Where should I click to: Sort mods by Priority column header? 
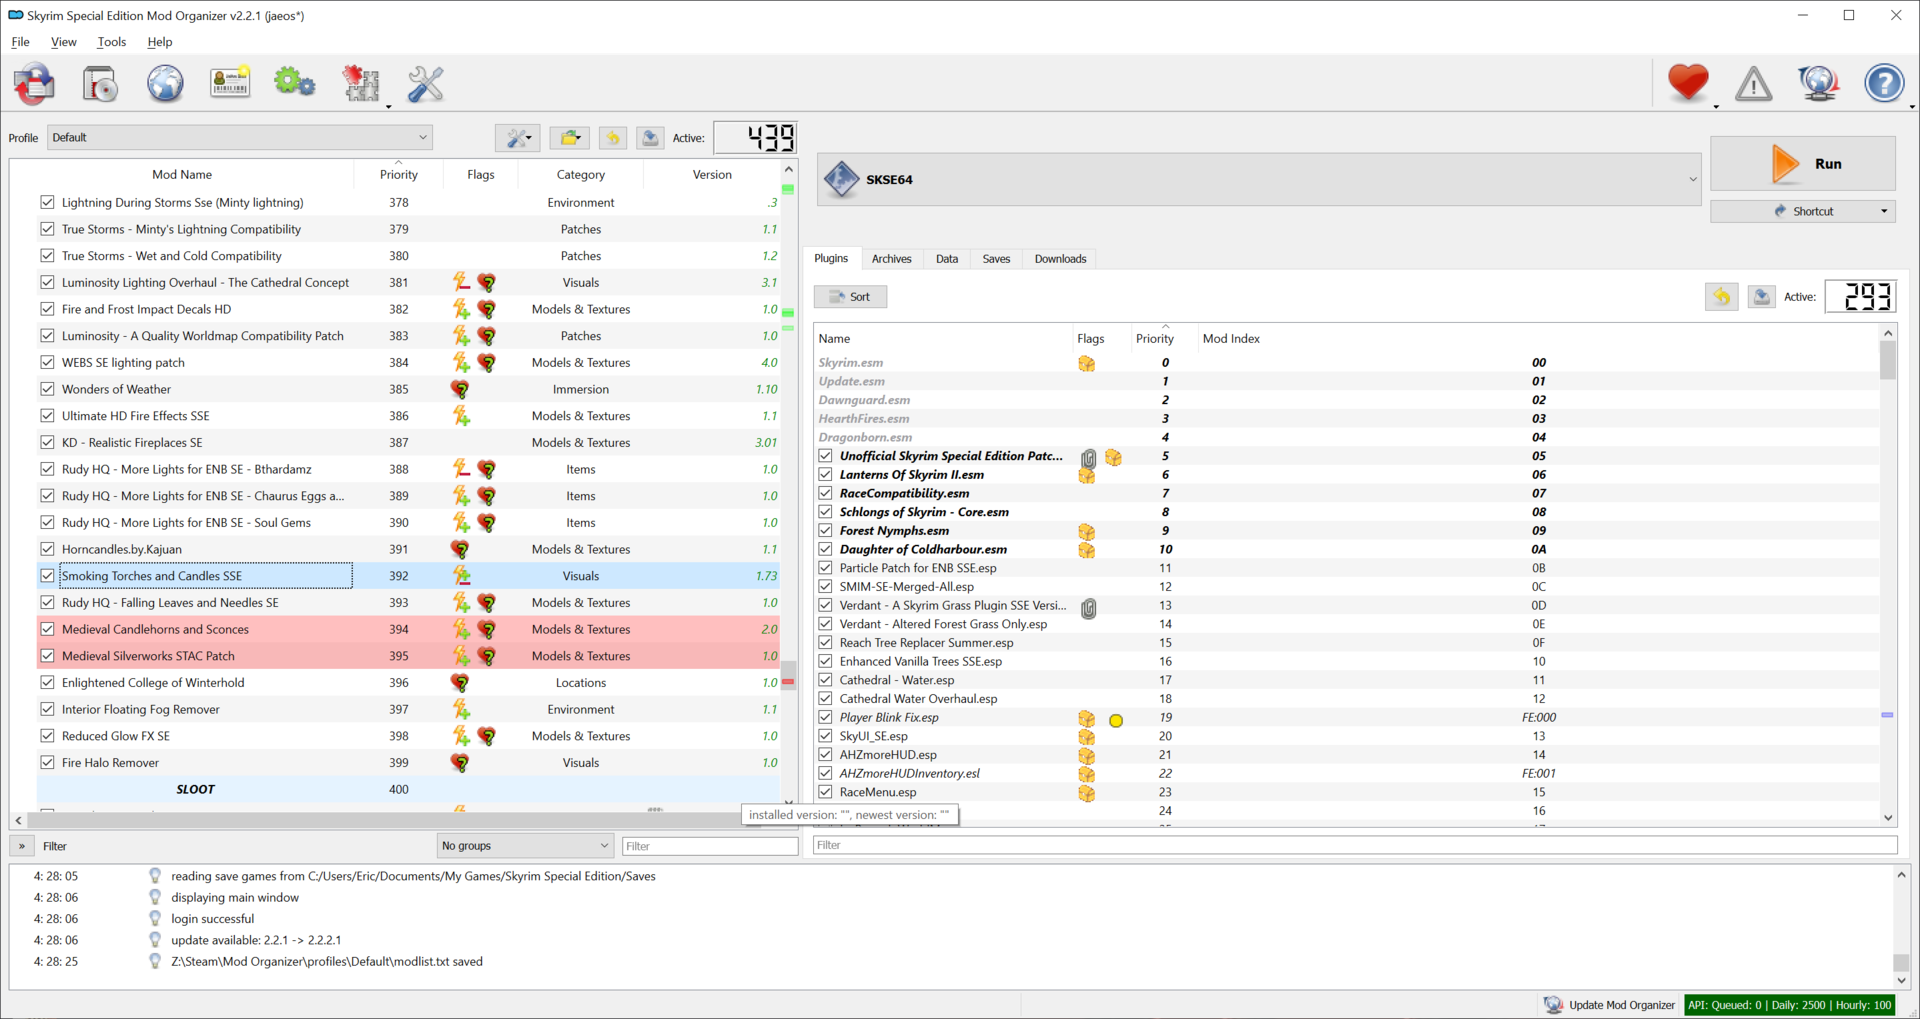coord(399,174)
